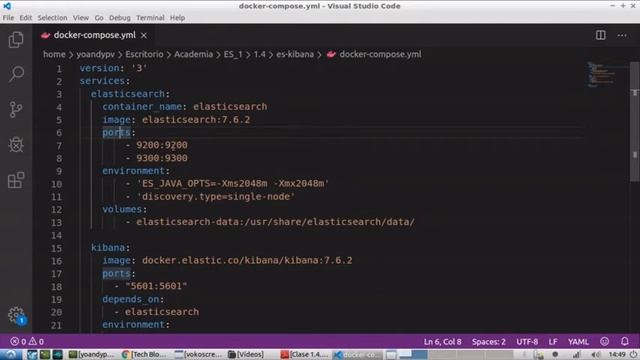Open the Terminal menu
The image size is (640, 360).
pos(150,18)
